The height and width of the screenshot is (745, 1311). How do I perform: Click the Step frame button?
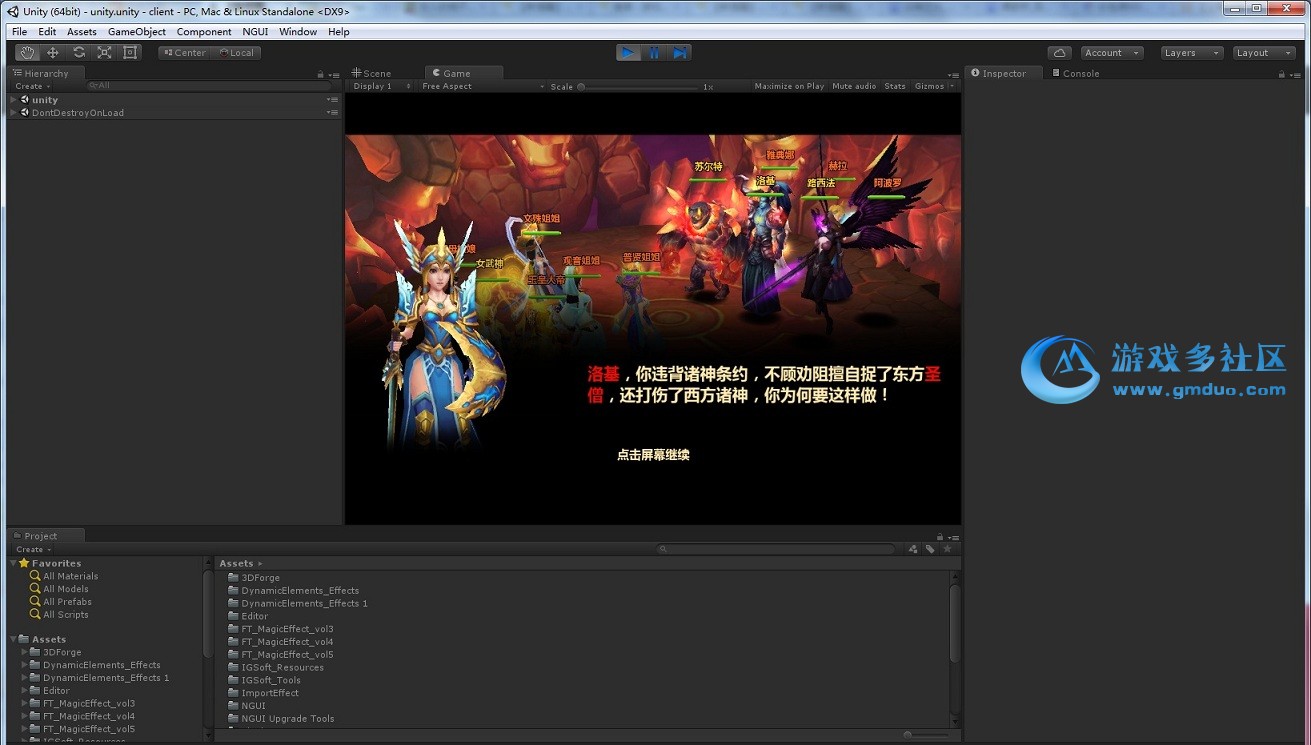(x=679, y=53)
